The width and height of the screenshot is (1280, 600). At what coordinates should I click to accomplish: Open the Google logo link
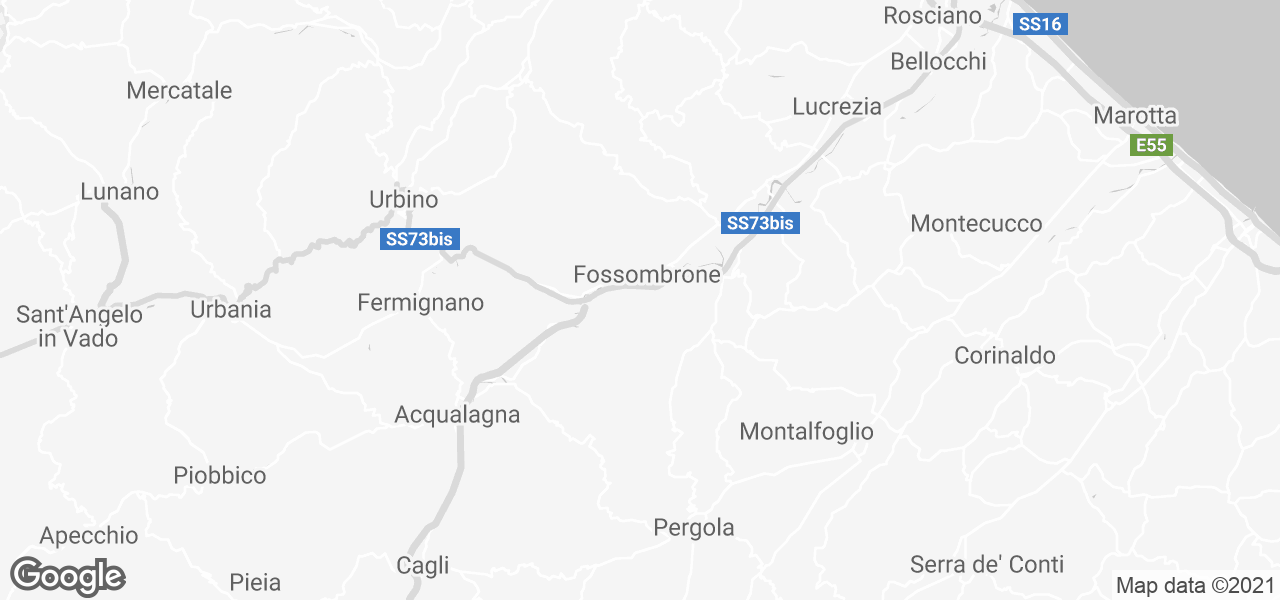67,576
